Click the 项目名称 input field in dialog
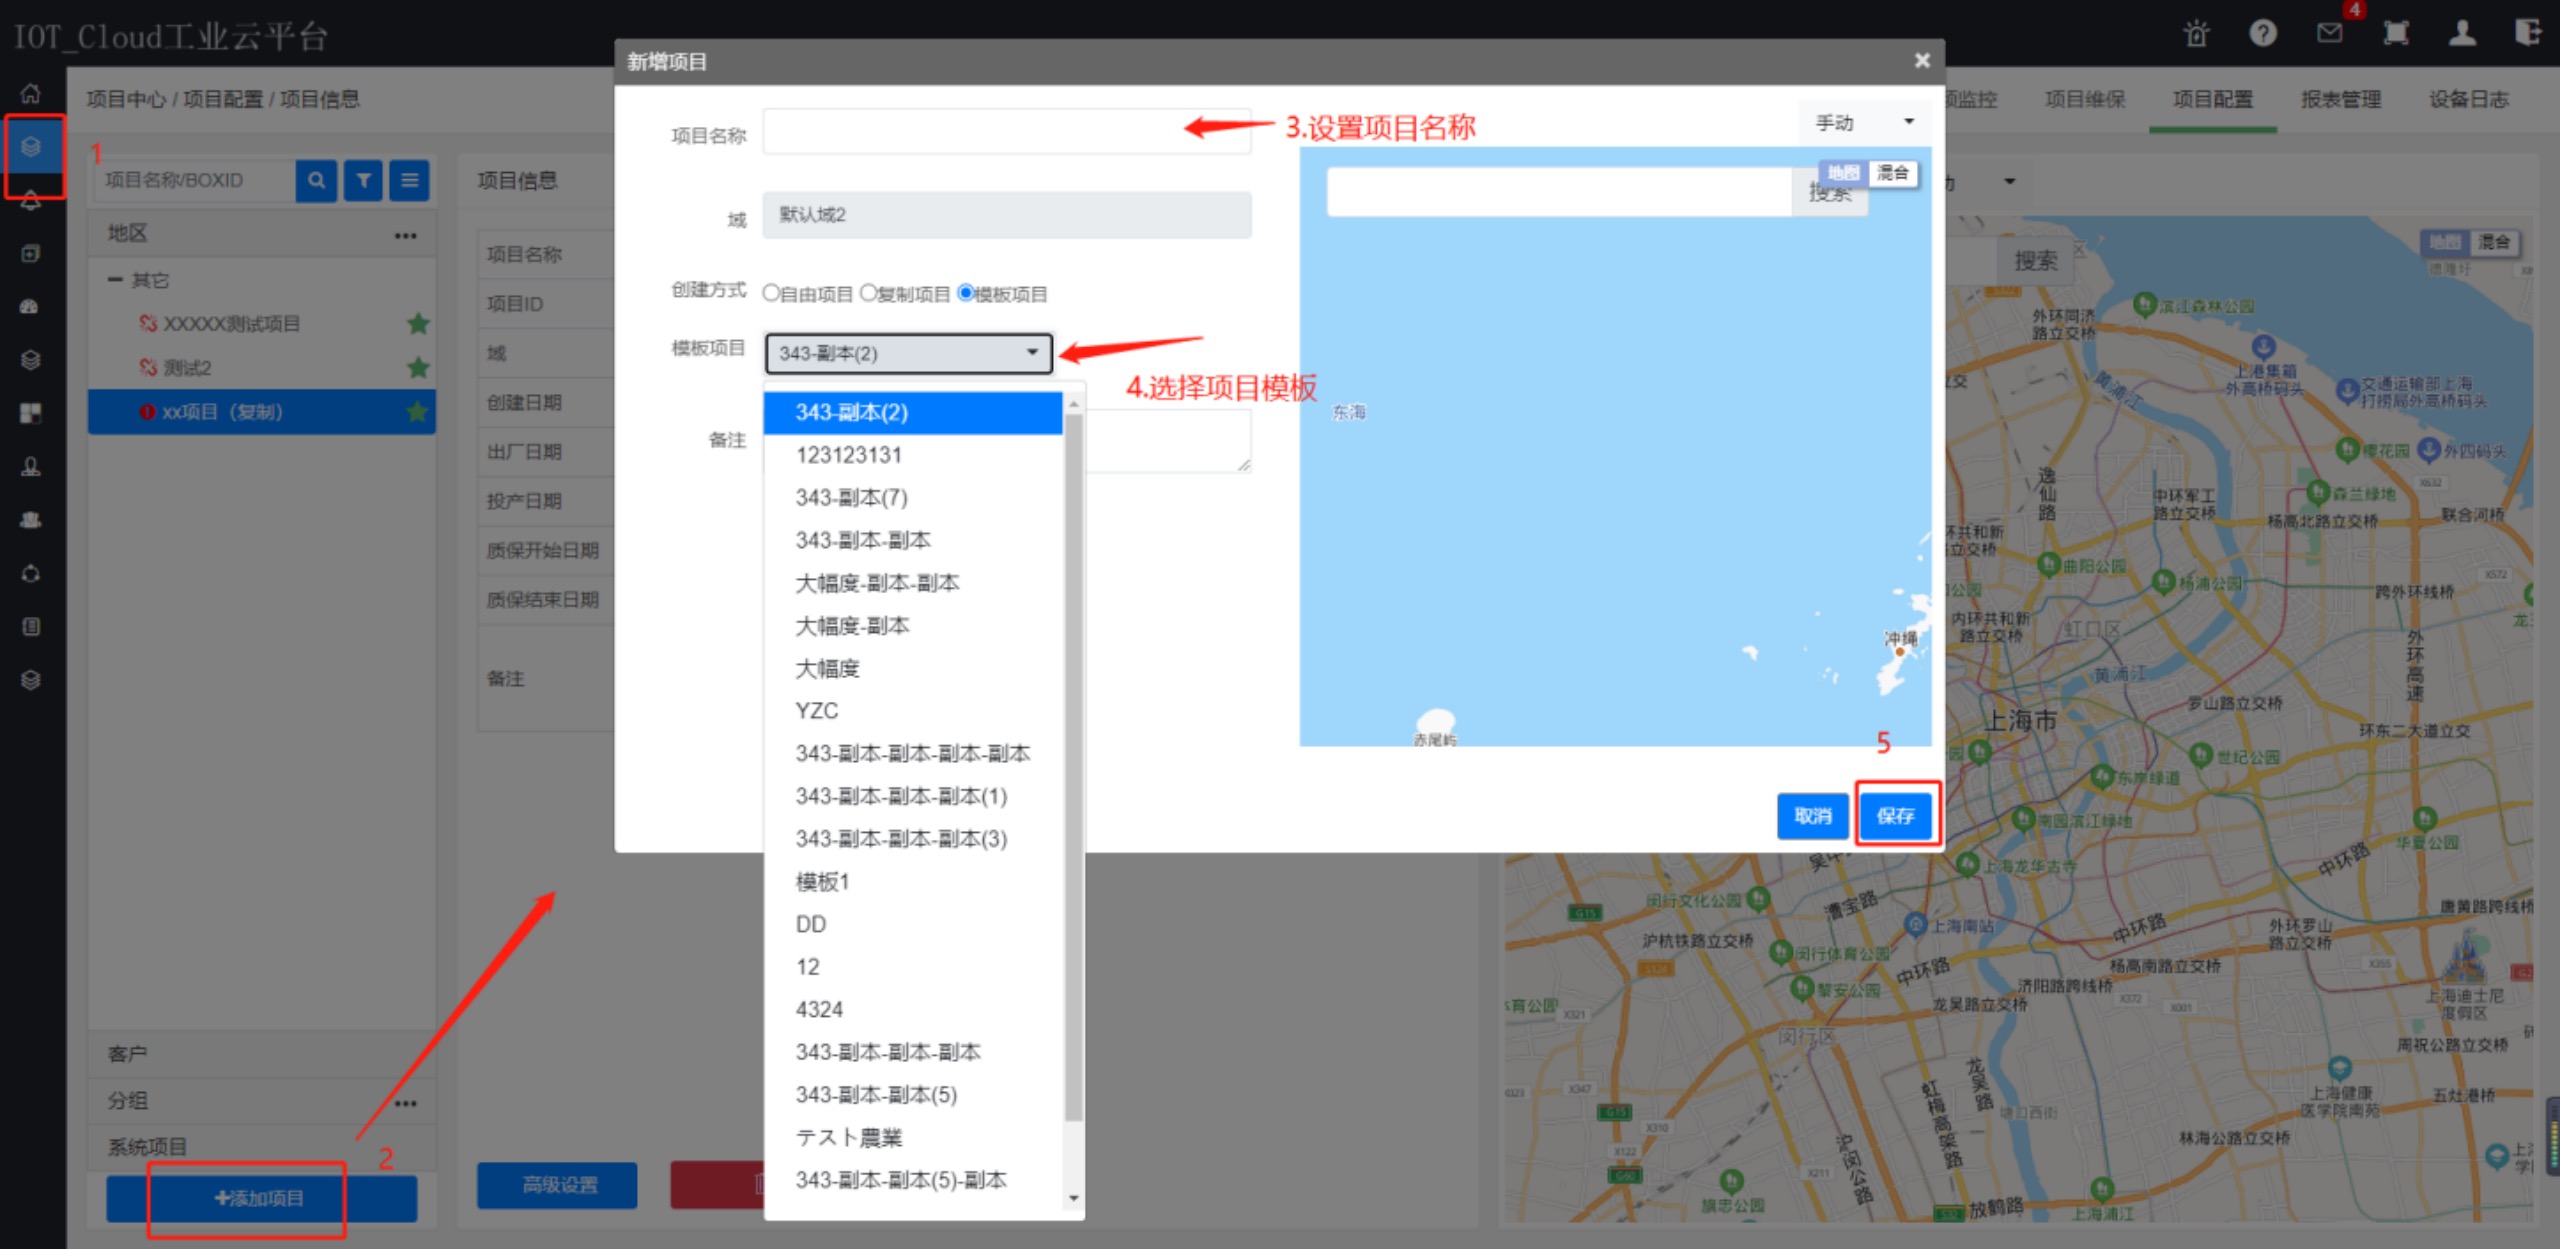 coord(1006,132)
